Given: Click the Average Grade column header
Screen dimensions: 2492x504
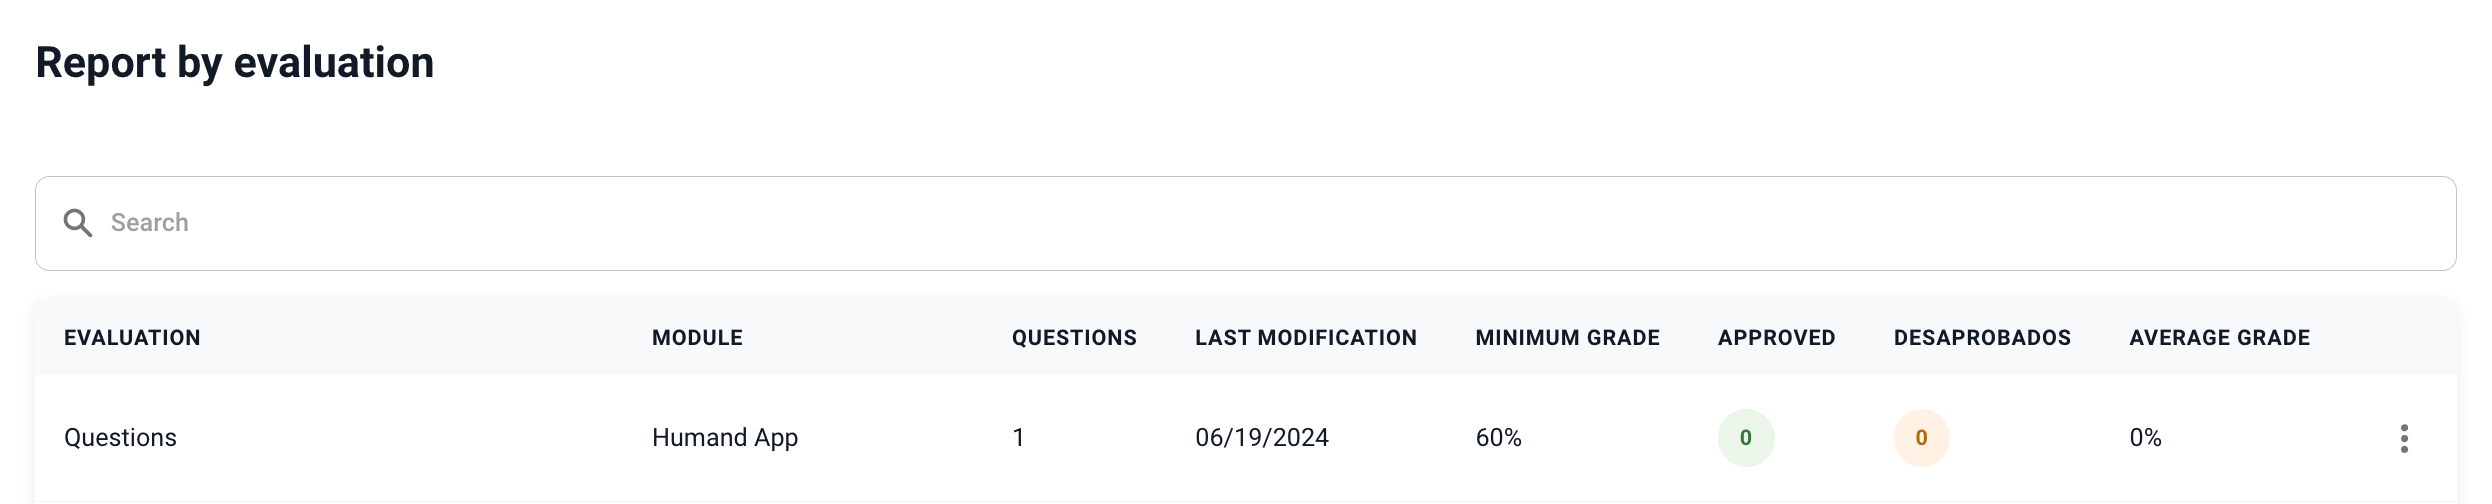Looking at the screenshot, I should (2219, 338).
